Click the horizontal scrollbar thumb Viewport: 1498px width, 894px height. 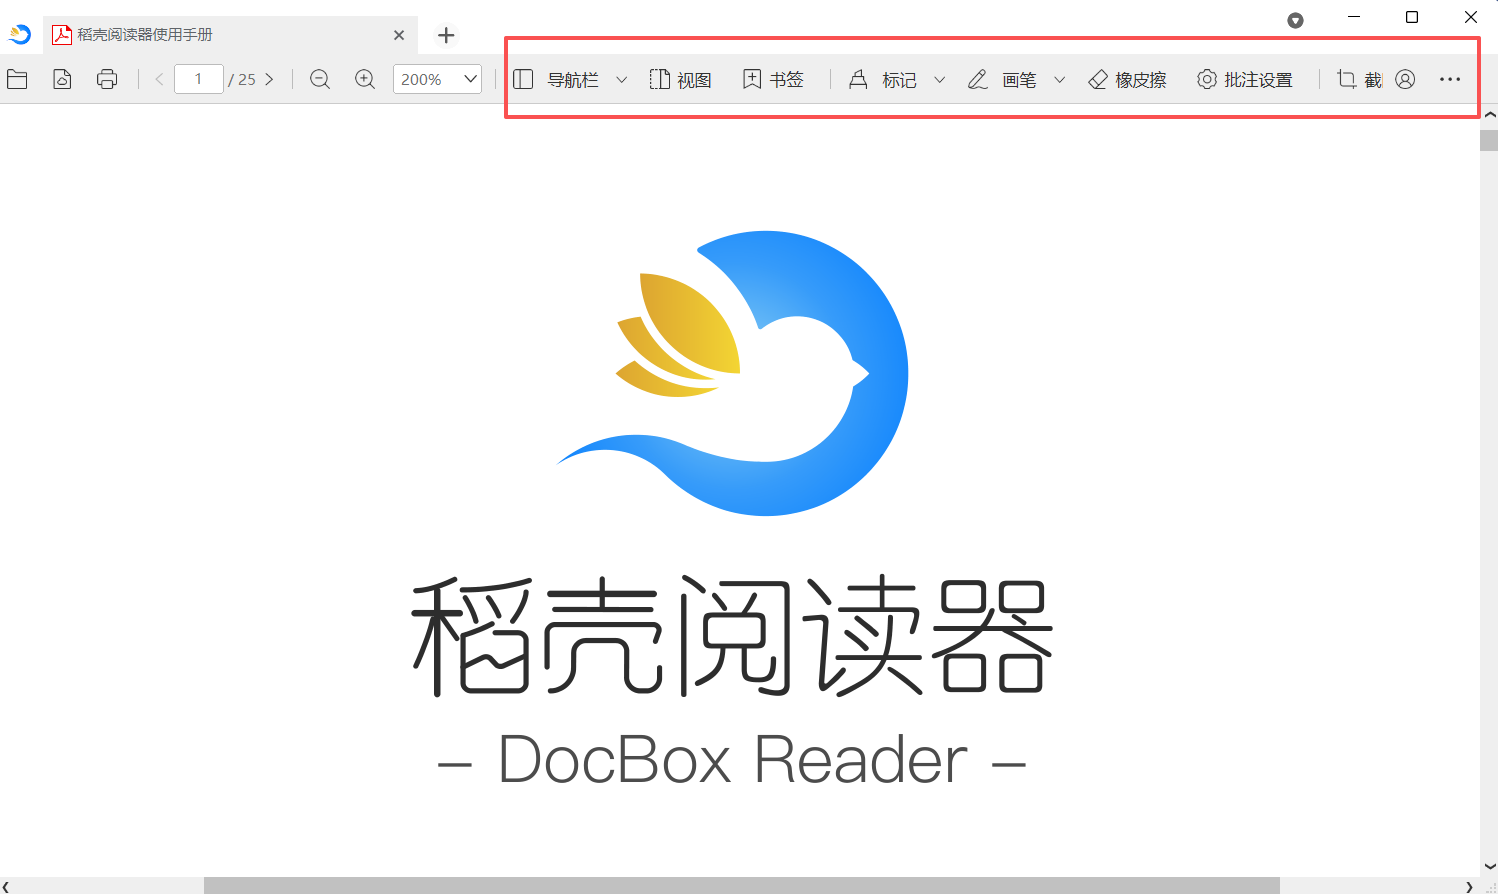click(742, 886)
